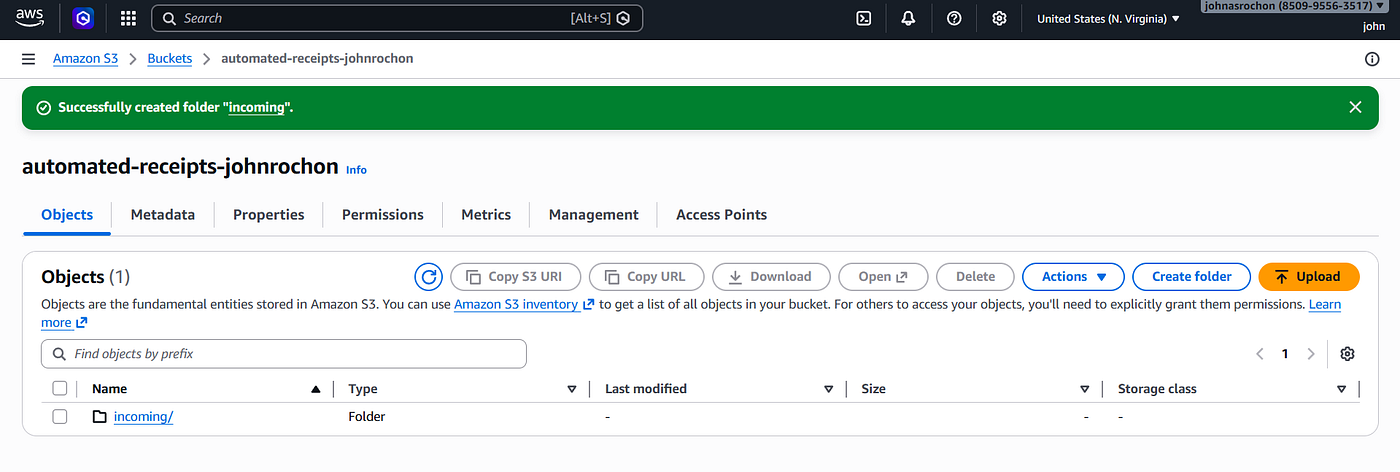This screenshot has height=472, width=1400.
Task: Click the automated-receipts-johnrochon breadcrumb text
Action: click(x=317, y=59)
